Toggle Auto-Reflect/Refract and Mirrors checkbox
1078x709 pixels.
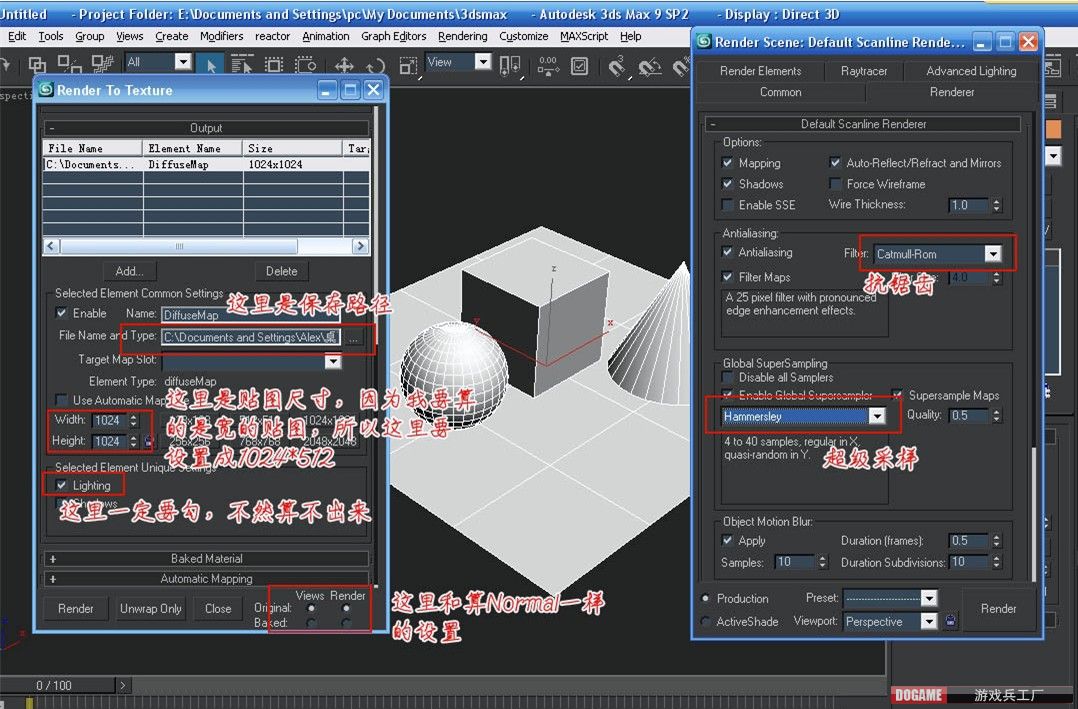pyautogui.click(x=835, y=163)
